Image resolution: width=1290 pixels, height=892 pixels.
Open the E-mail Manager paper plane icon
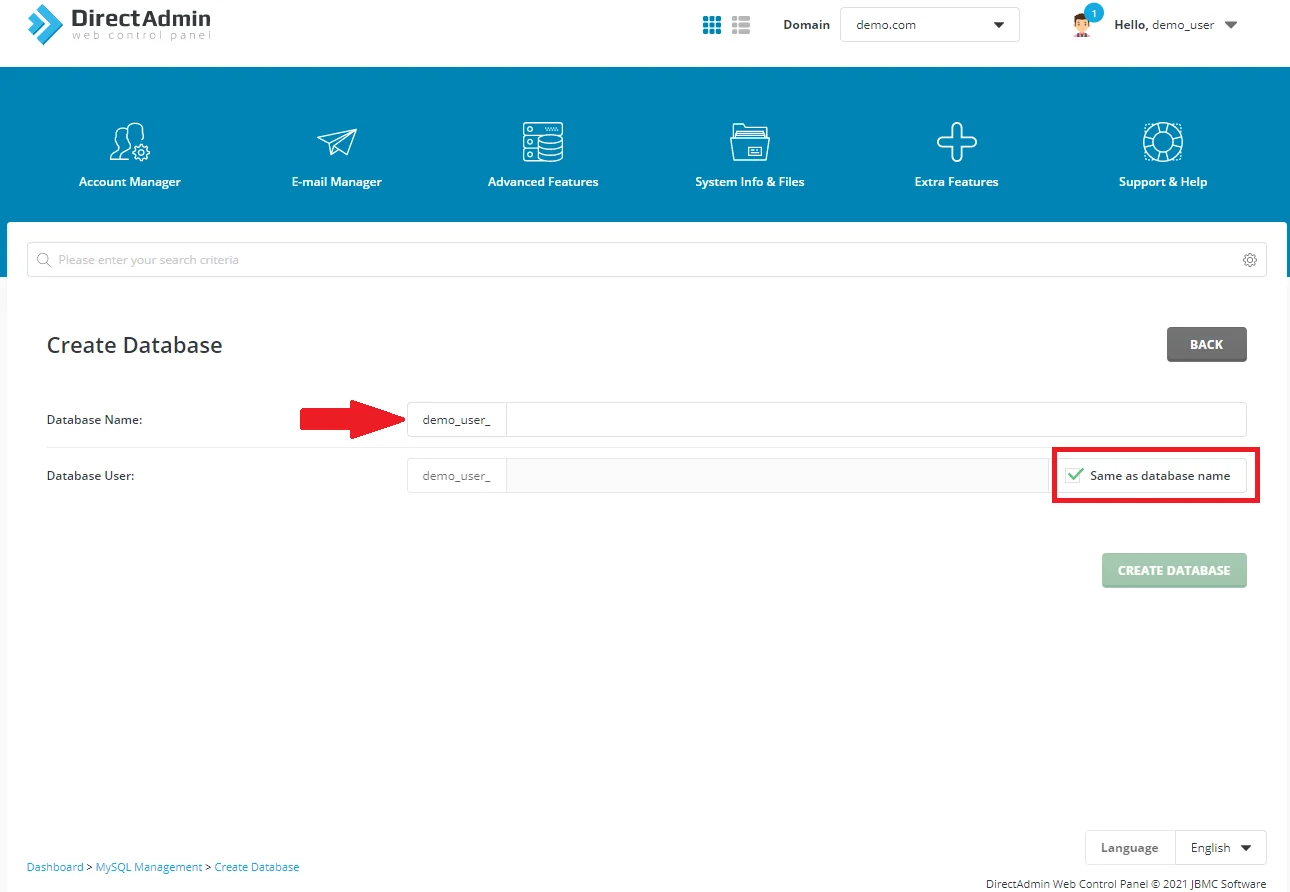click(337, 143)
